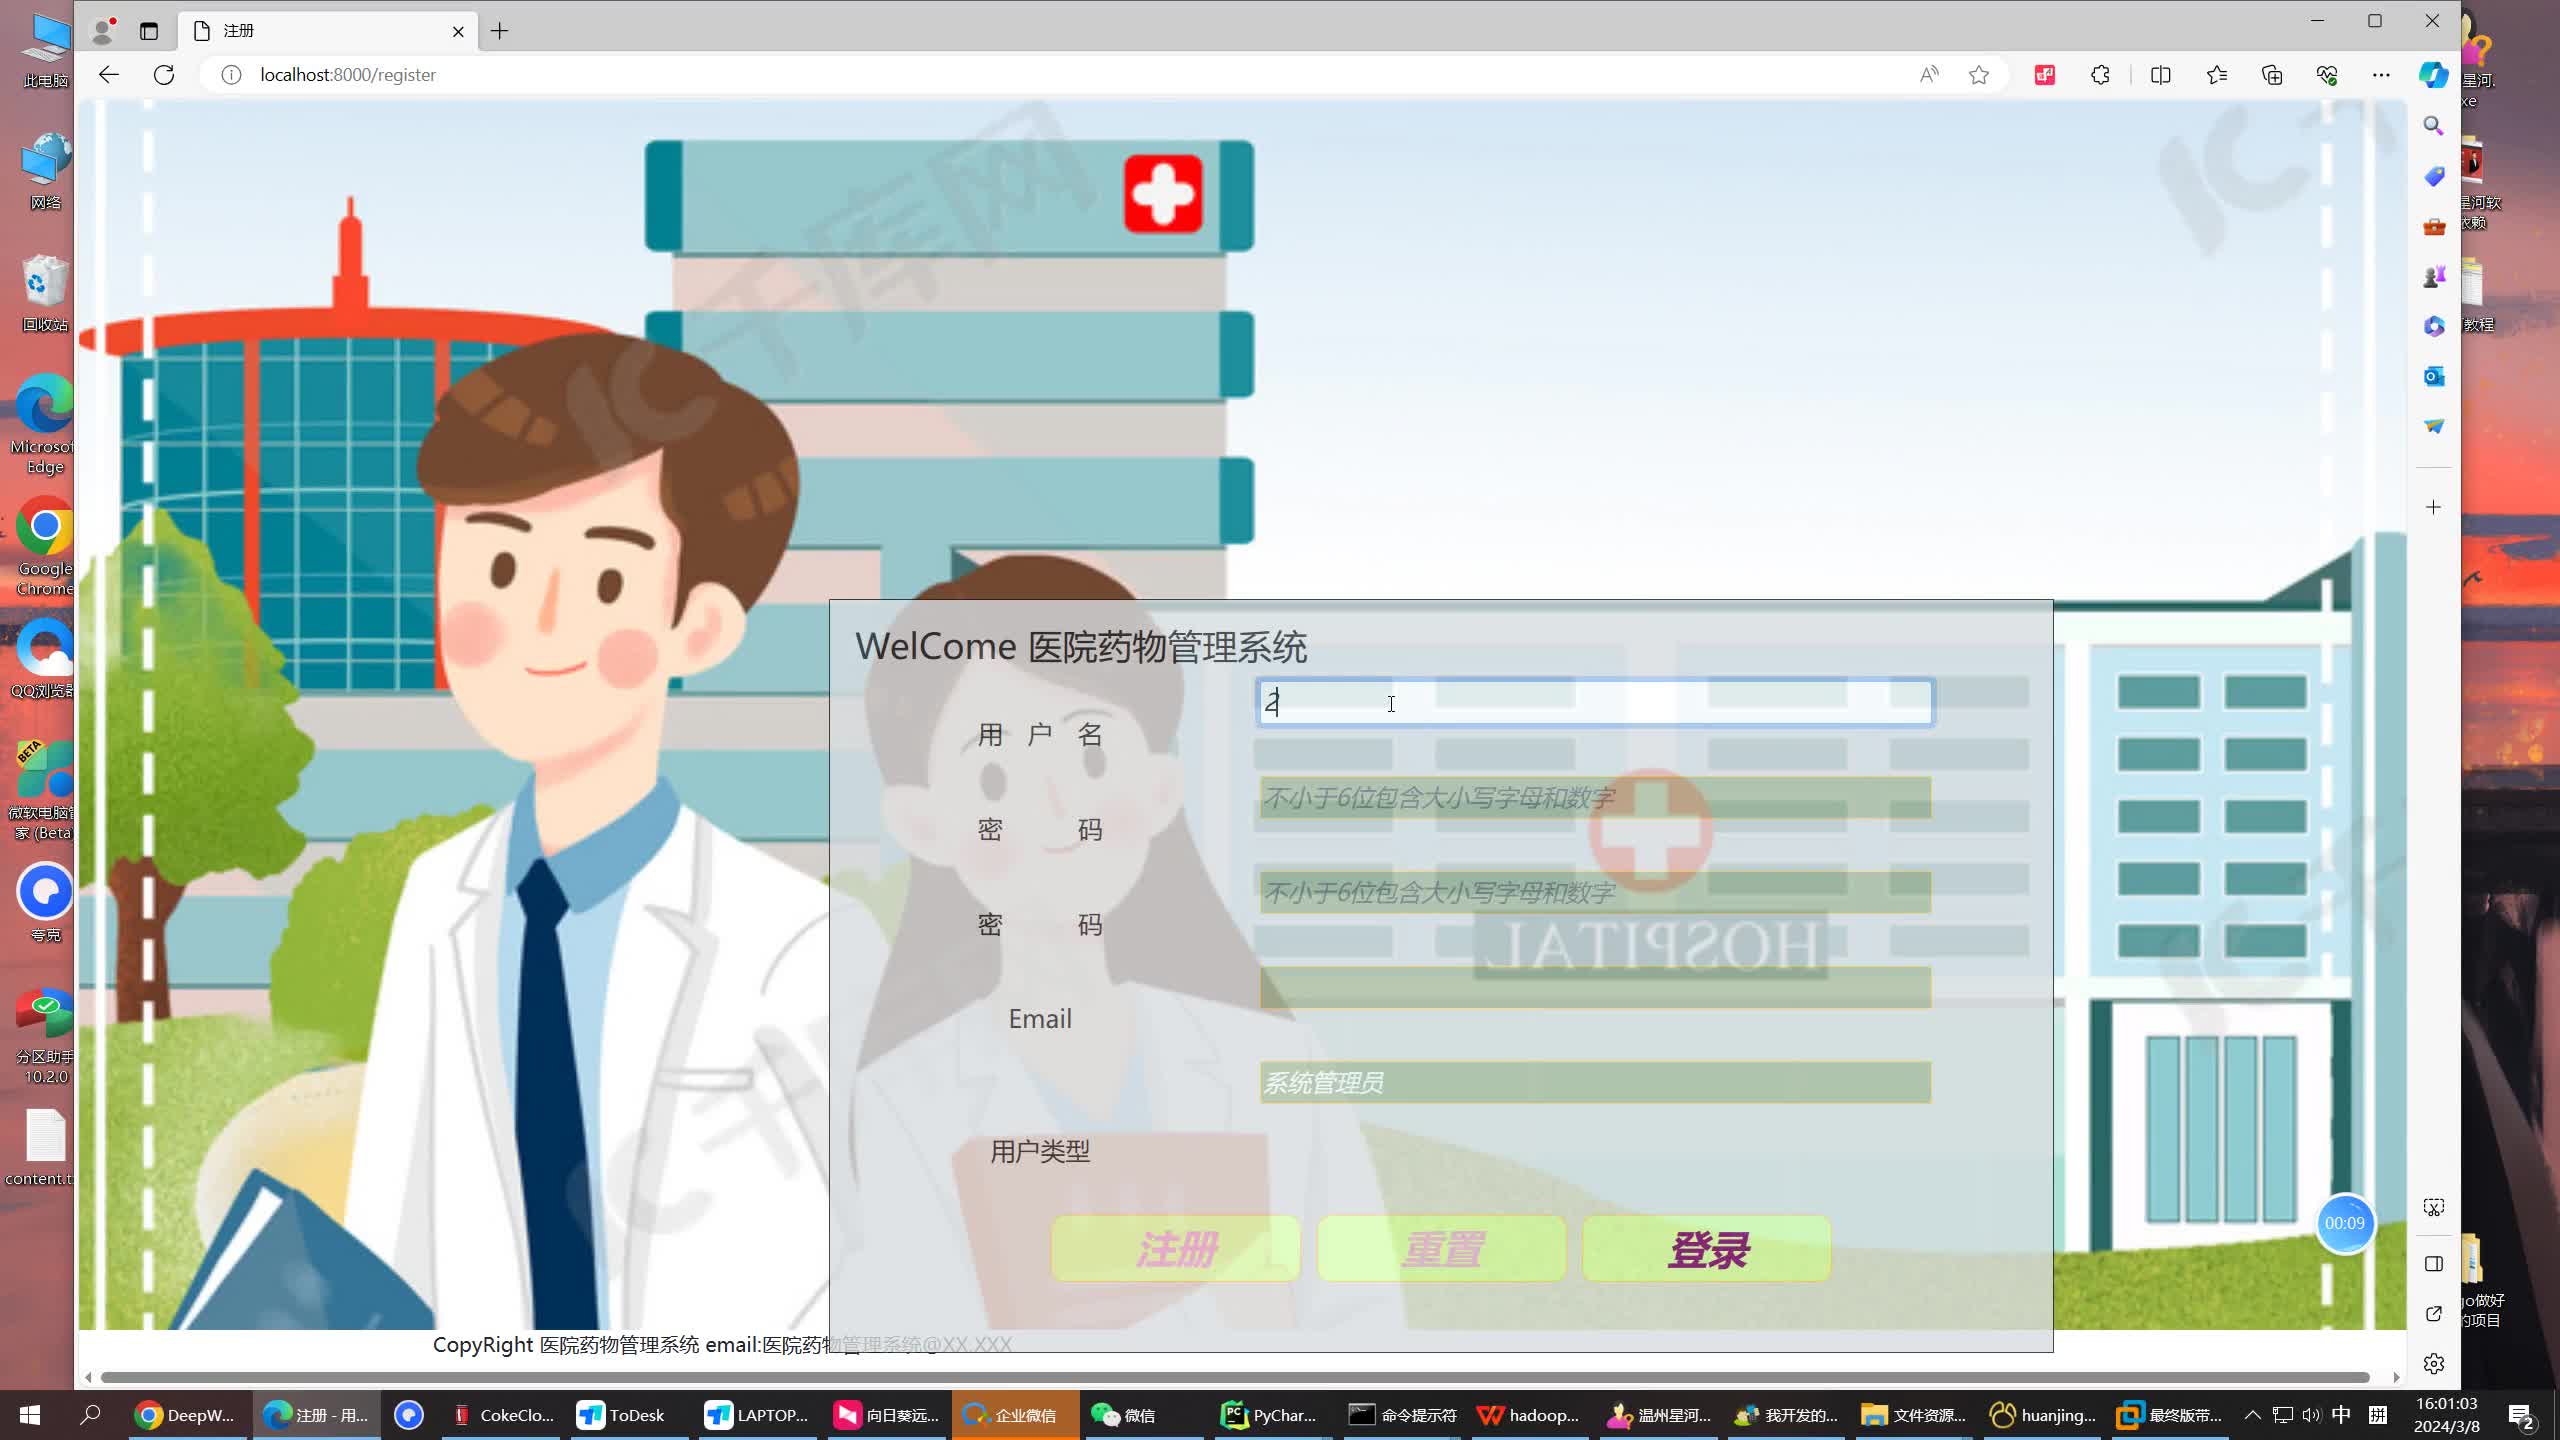Go to 登录 login button

(1706, 1249)
